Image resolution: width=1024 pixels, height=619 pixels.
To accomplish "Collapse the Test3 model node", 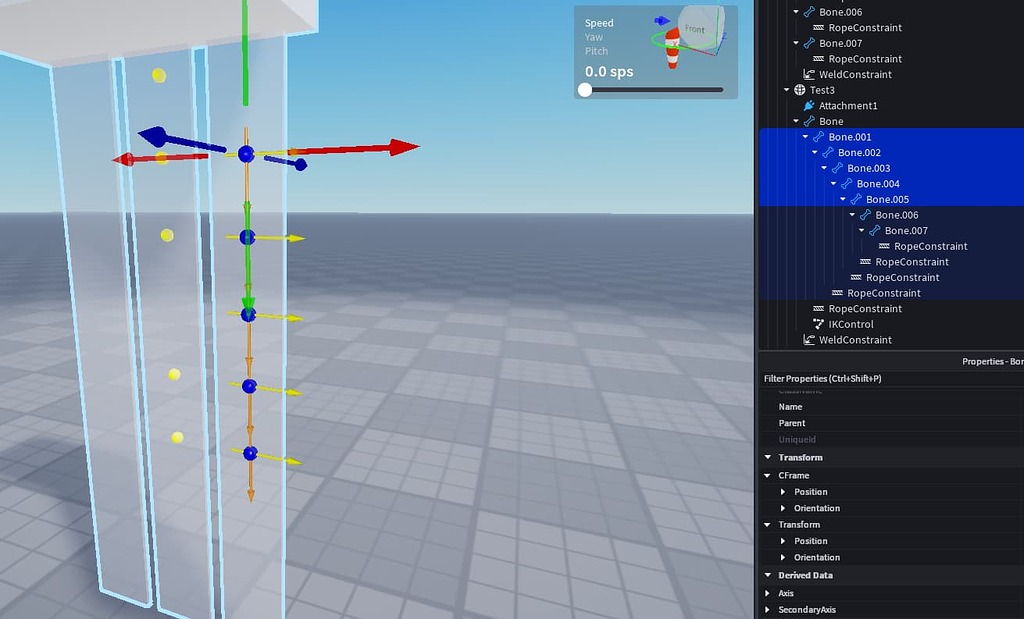I will (x=787, y=90).
